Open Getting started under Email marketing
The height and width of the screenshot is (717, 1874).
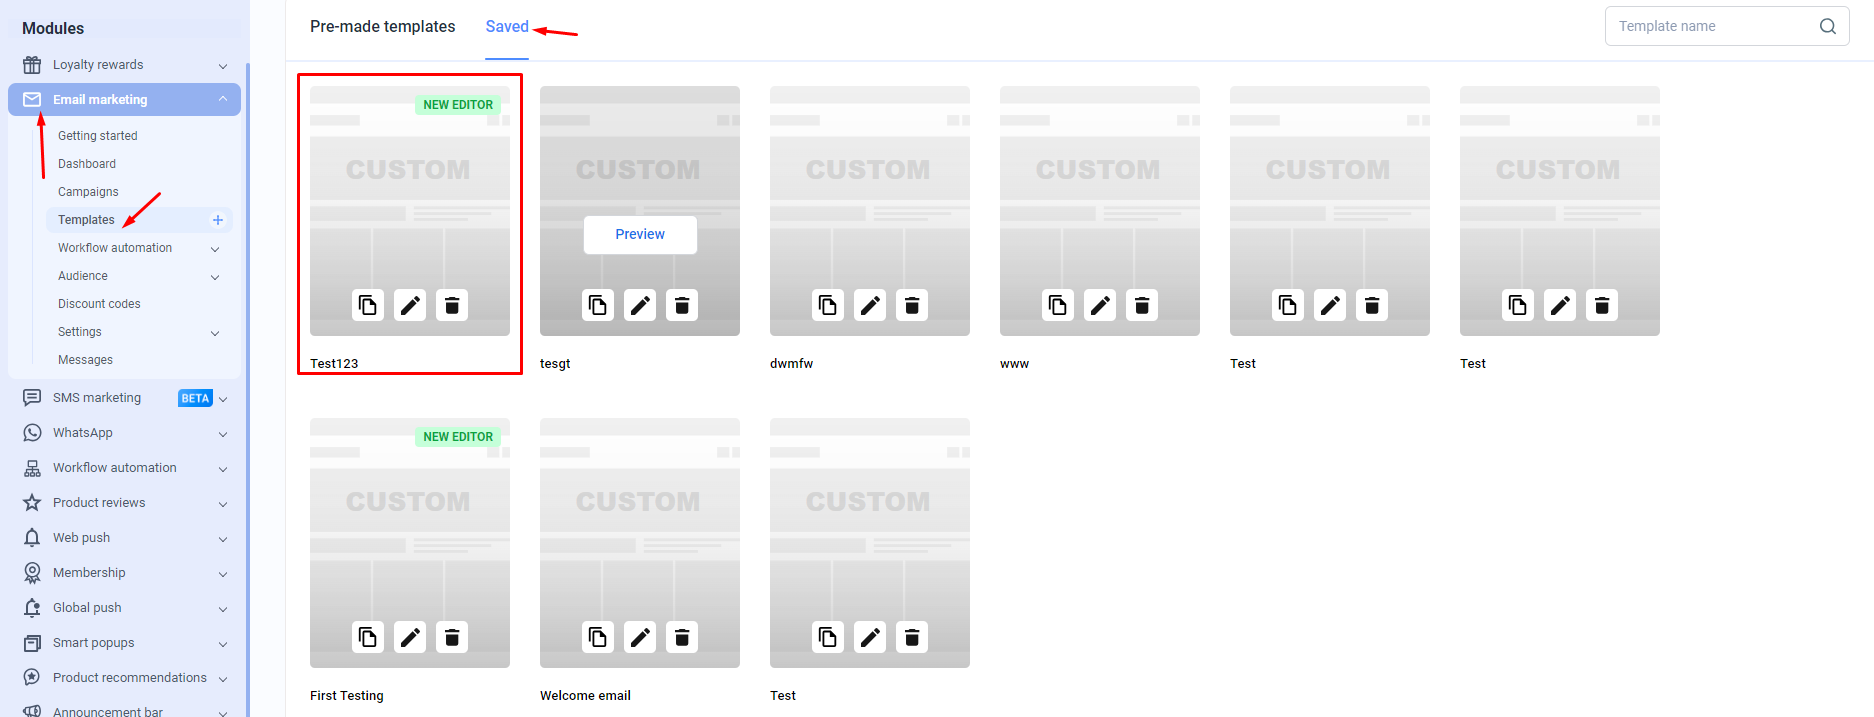click(98, 136)
